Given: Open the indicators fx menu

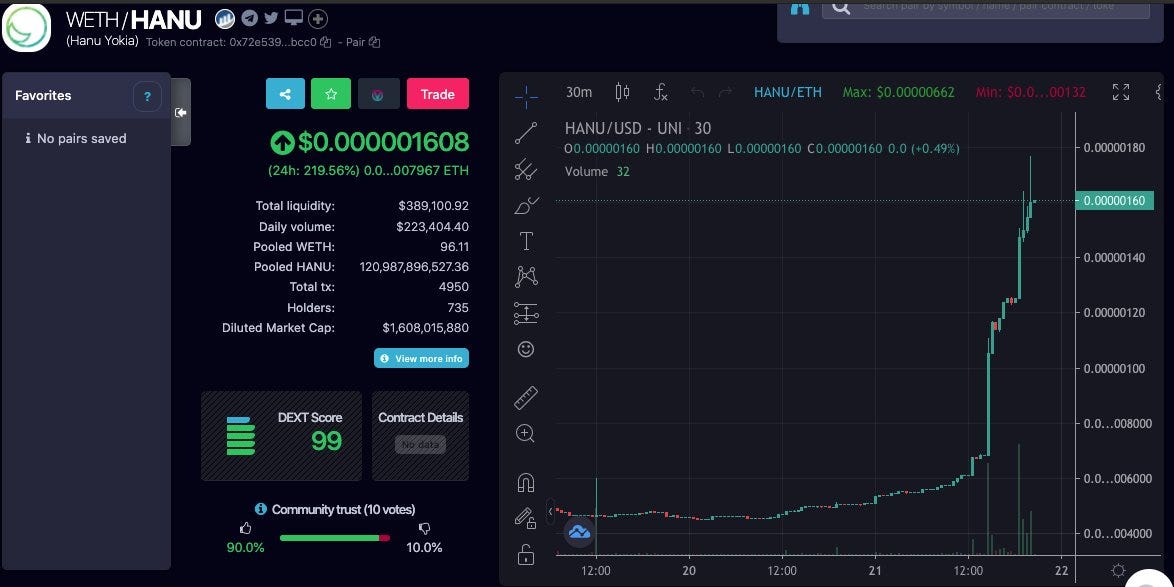Looking at the screenshot, I should [x=660, y=92].
